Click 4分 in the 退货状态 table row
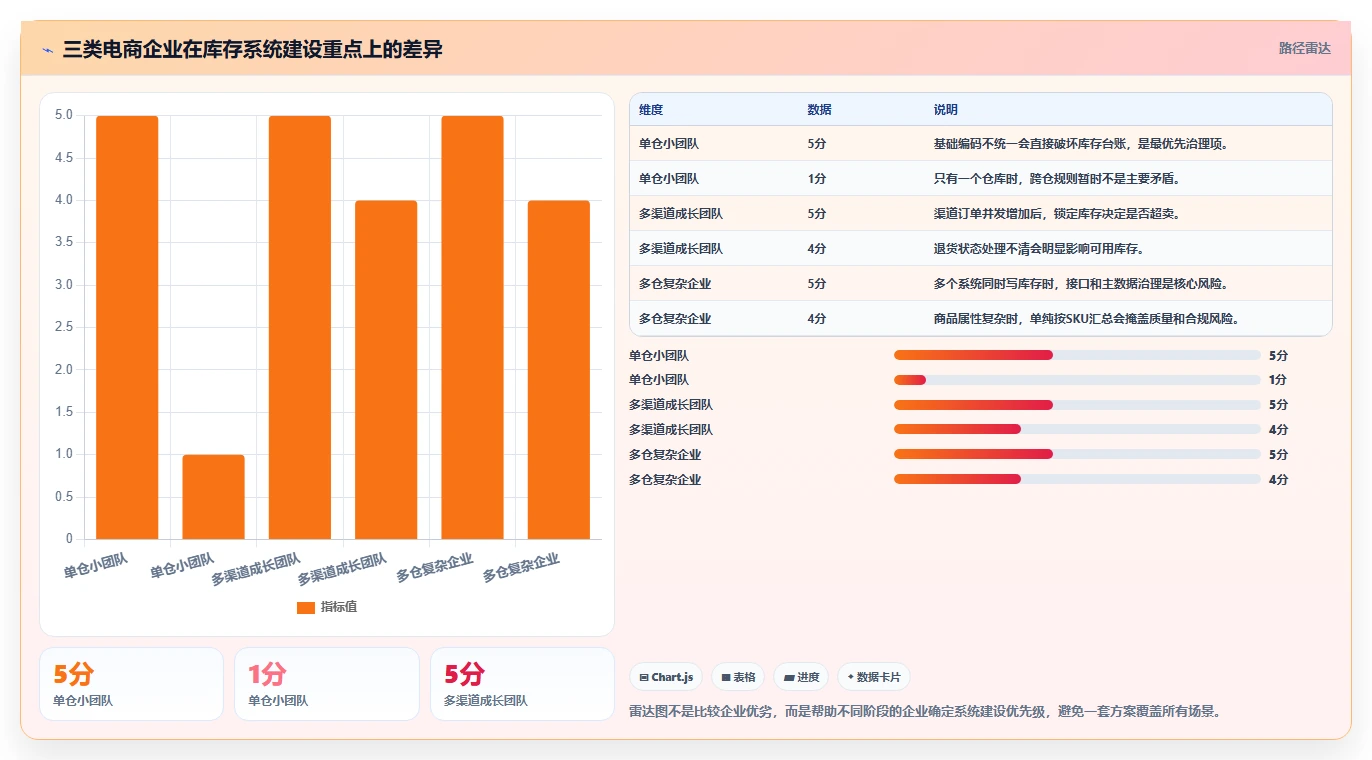The height and width of the screenshot is (760, 1372). point(816,249)
